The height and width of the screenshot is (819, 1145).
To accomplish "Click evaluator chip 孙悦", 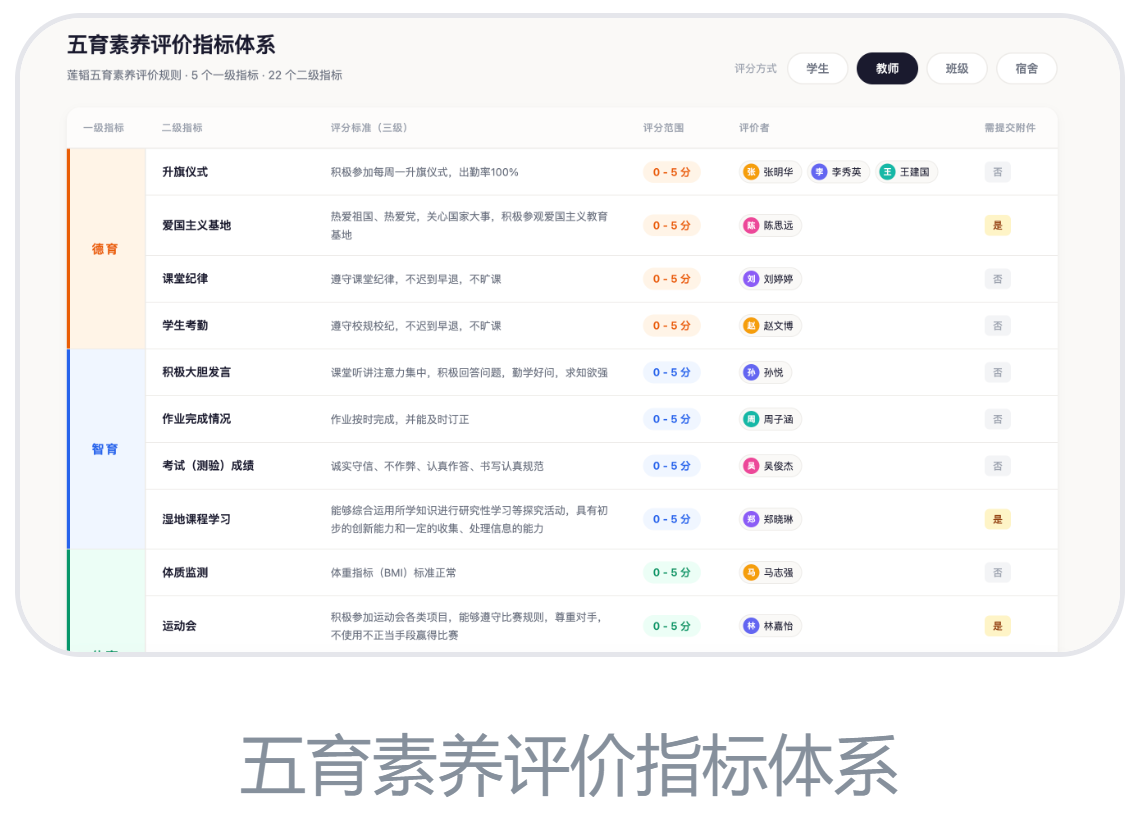I will click(x=765, y=372).
